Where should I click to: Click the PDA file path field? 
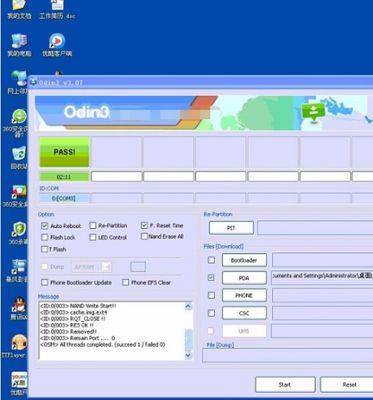point(322,278)
